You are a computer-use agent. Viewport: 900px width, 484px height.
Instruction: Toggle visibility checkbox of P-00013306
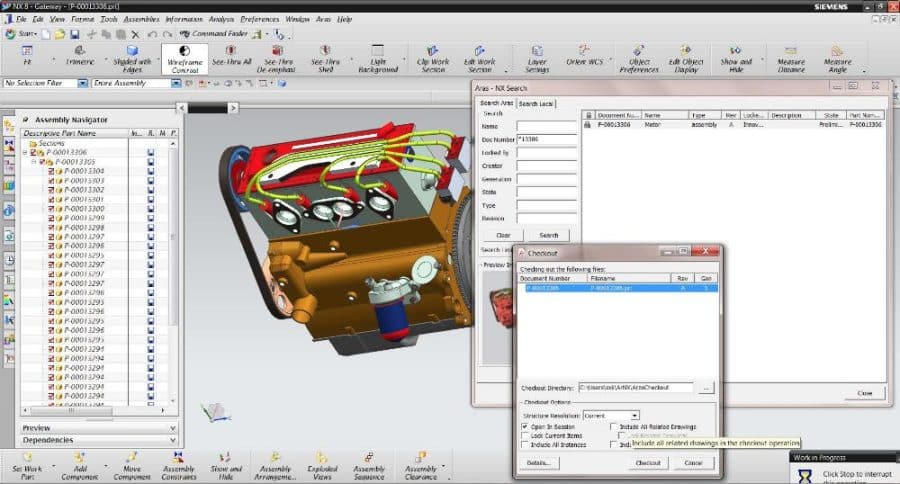click(33, 153)
